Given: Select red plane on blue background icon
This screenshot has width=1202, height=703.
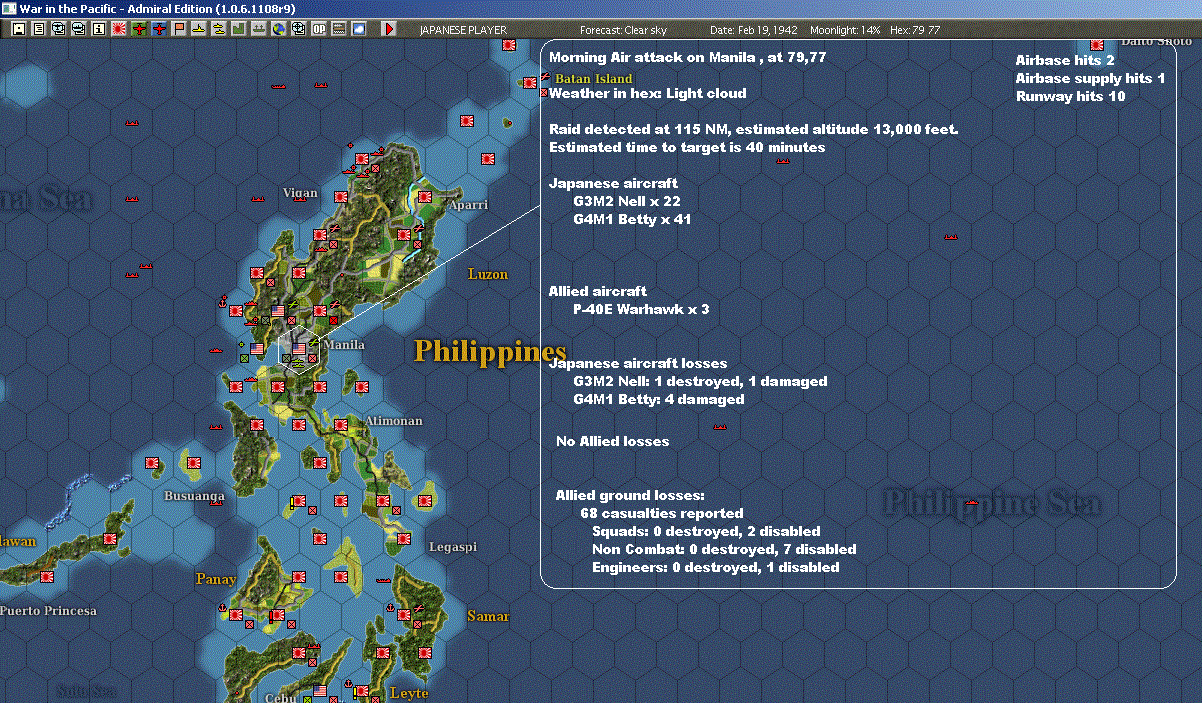Looking at the screenshot, I should tap(159, 30).
